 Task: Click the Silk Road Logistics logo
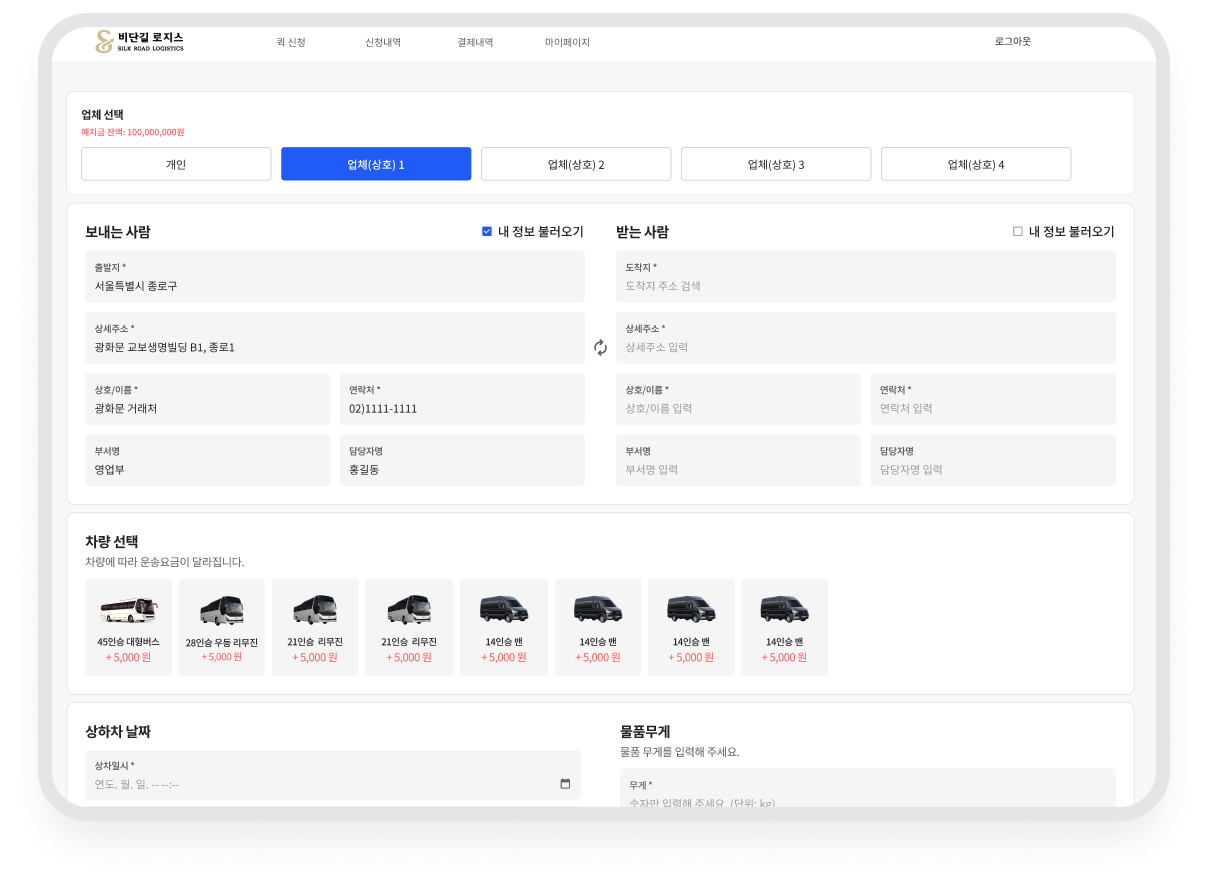pyautogui.click(x=139, y=41)
